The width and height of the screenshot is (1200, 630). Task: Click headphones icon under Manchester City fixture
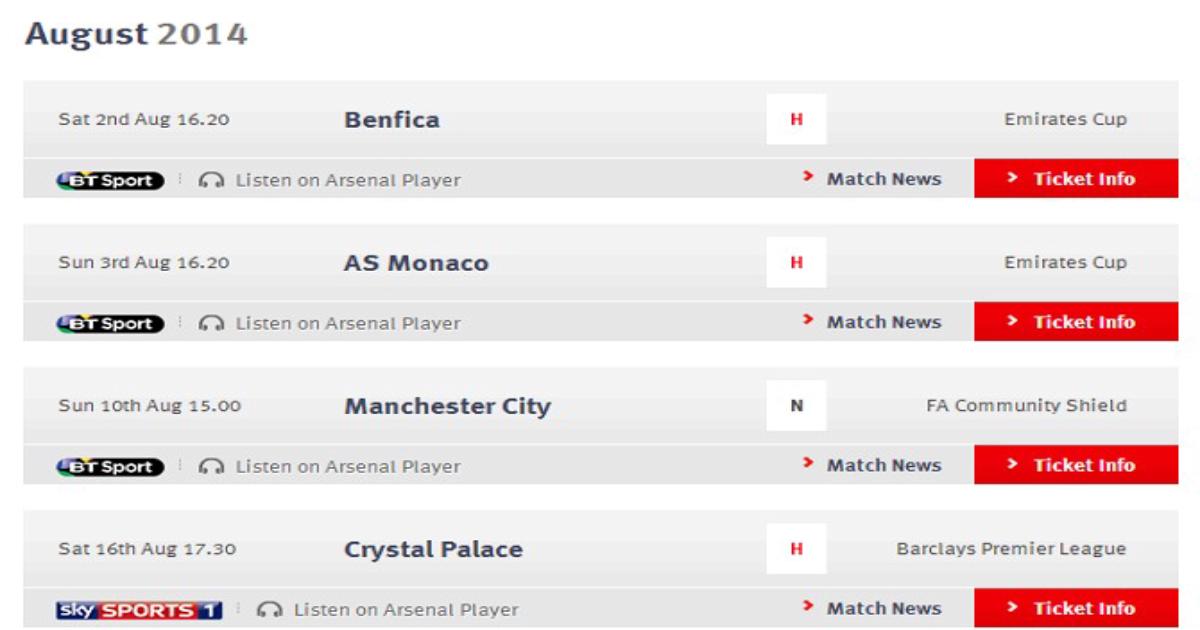[x=211, y=467]
